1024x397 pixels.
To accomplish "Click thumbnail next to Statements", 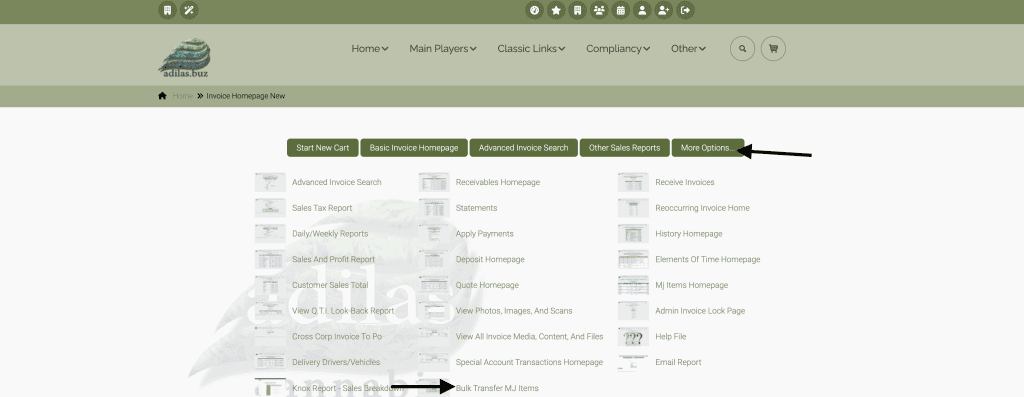I will 434,208.
